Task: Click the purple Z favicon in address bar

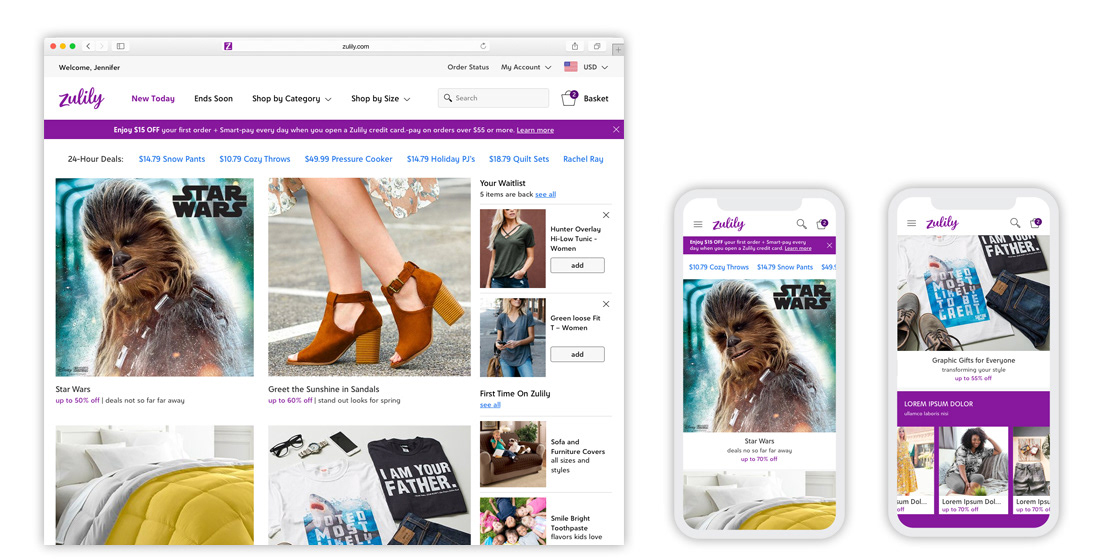Action: coord(228,46)
